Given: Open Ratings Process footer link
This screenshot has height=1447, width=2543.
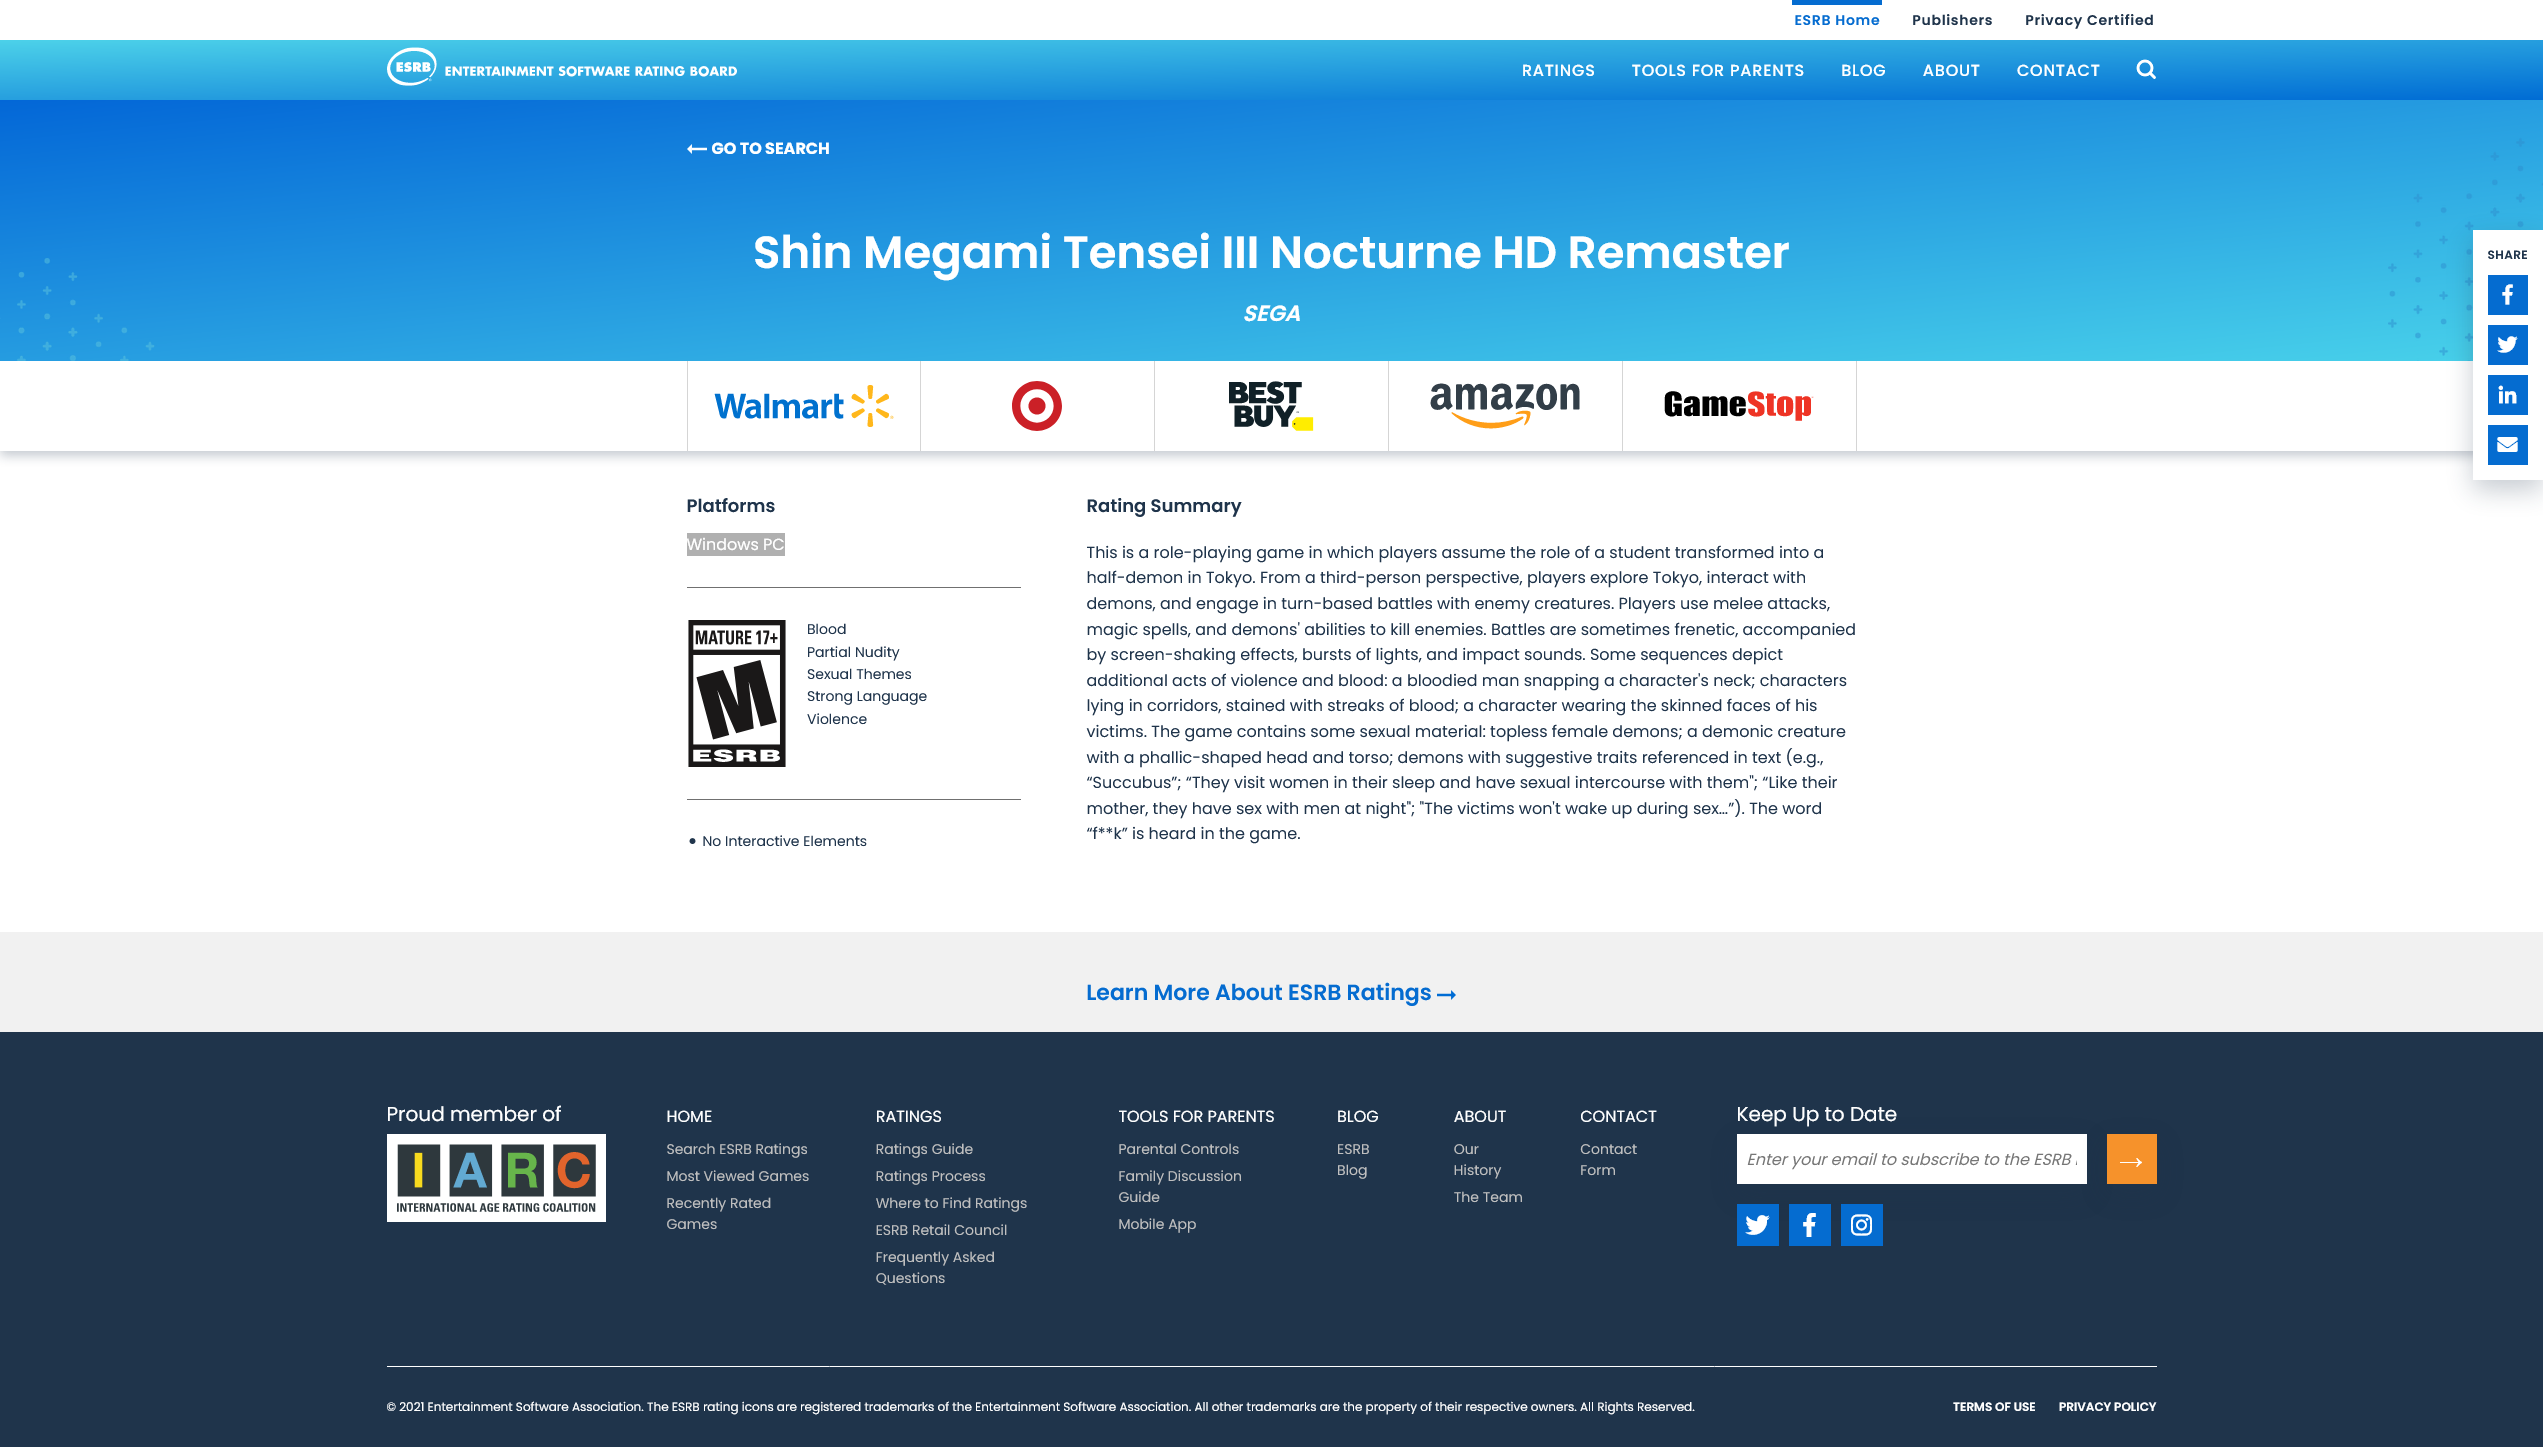Looking at the screenshot, I should [x=930, y=1176].
